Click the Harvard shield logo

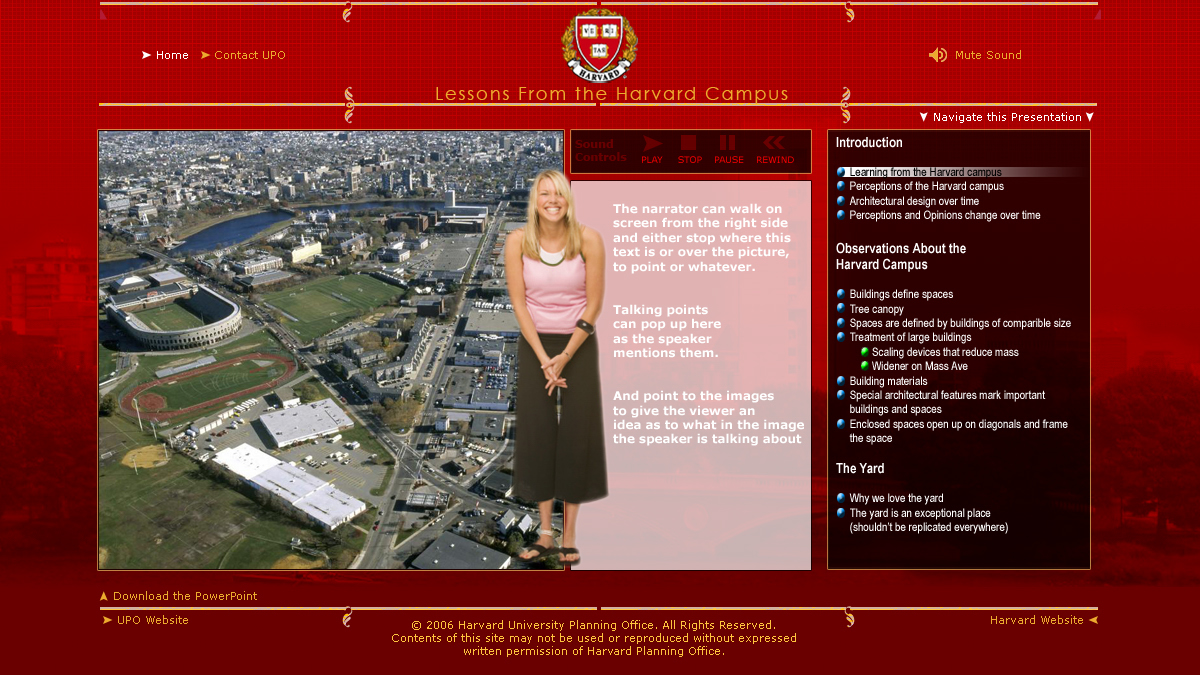(x=599, y=45)
